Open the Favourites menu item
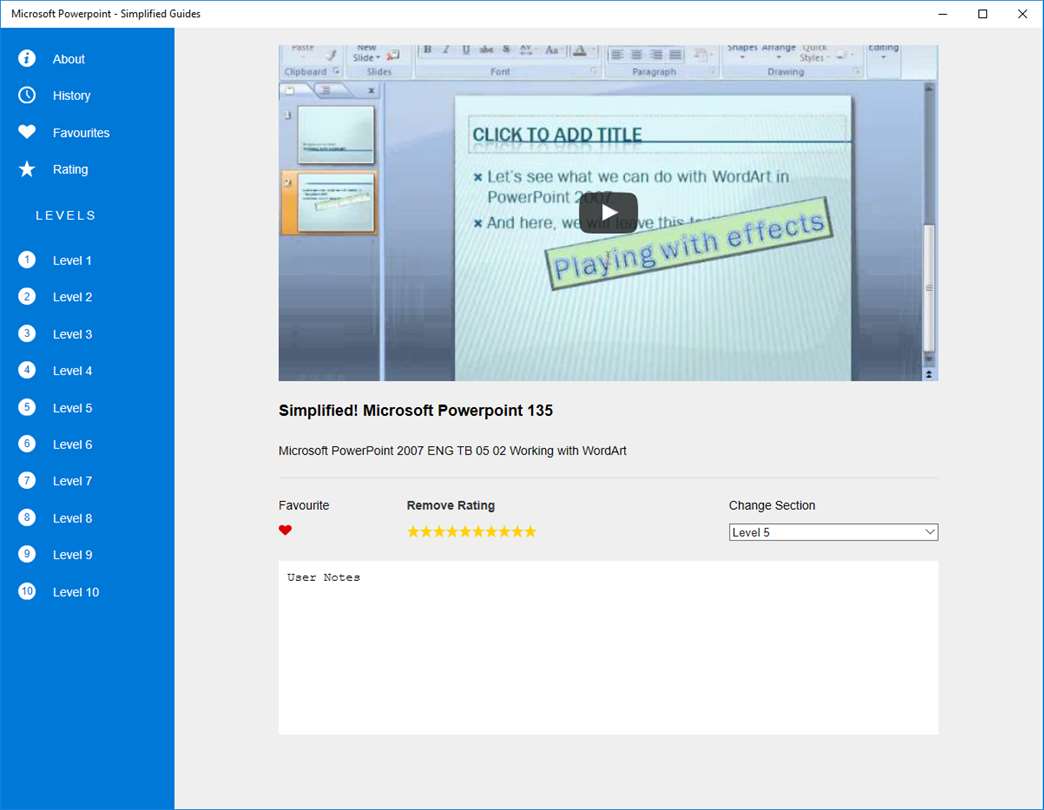Image resolution: width=1044 pixels, height=810 pixels. pos(81,133)
